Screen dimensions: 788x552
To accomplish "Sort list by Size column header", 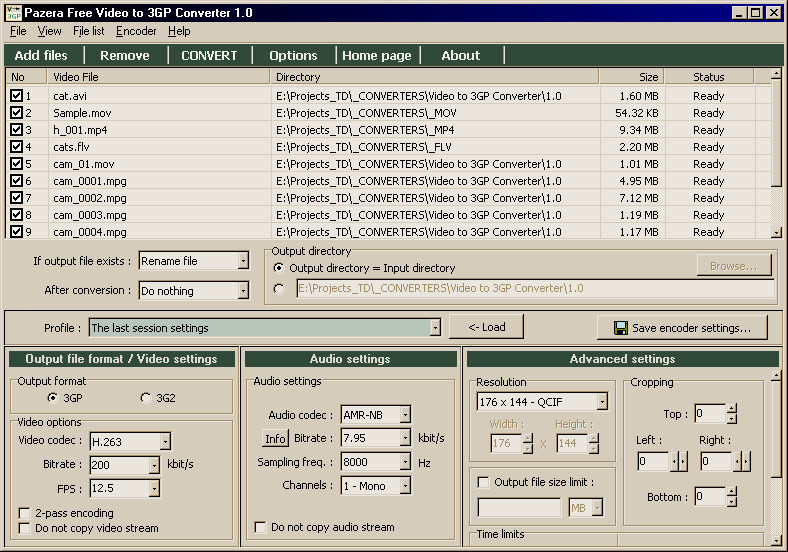I will click(x=632, y=77).
